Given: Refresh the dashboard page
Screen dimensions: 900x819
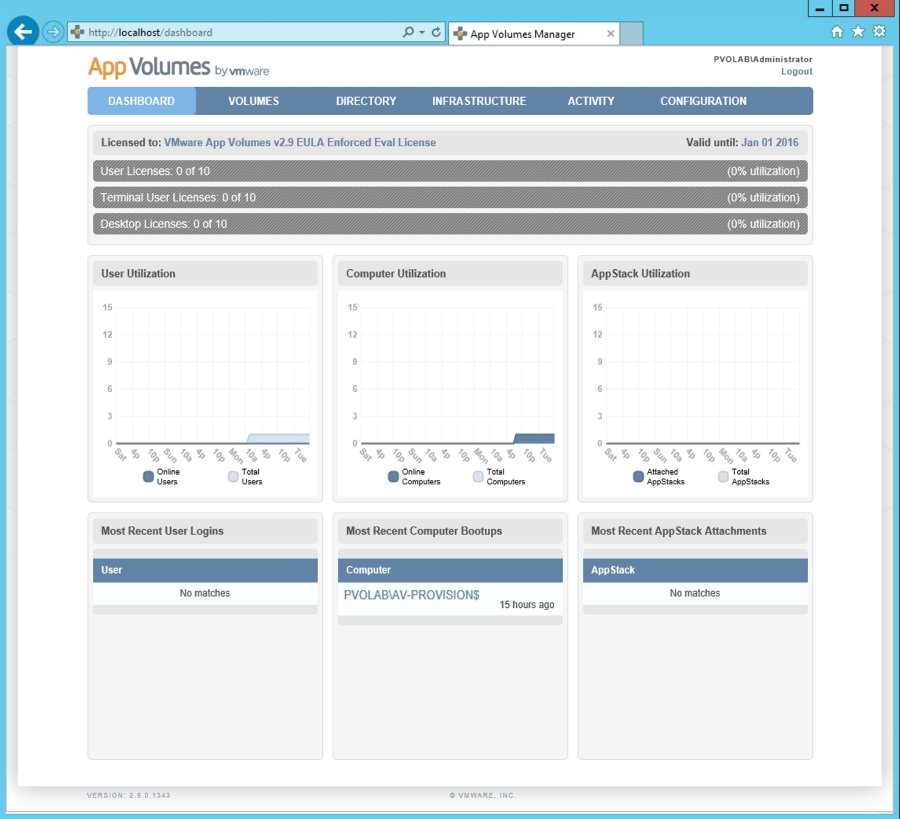Looking at the screenshot, I should tap(436, 32).
